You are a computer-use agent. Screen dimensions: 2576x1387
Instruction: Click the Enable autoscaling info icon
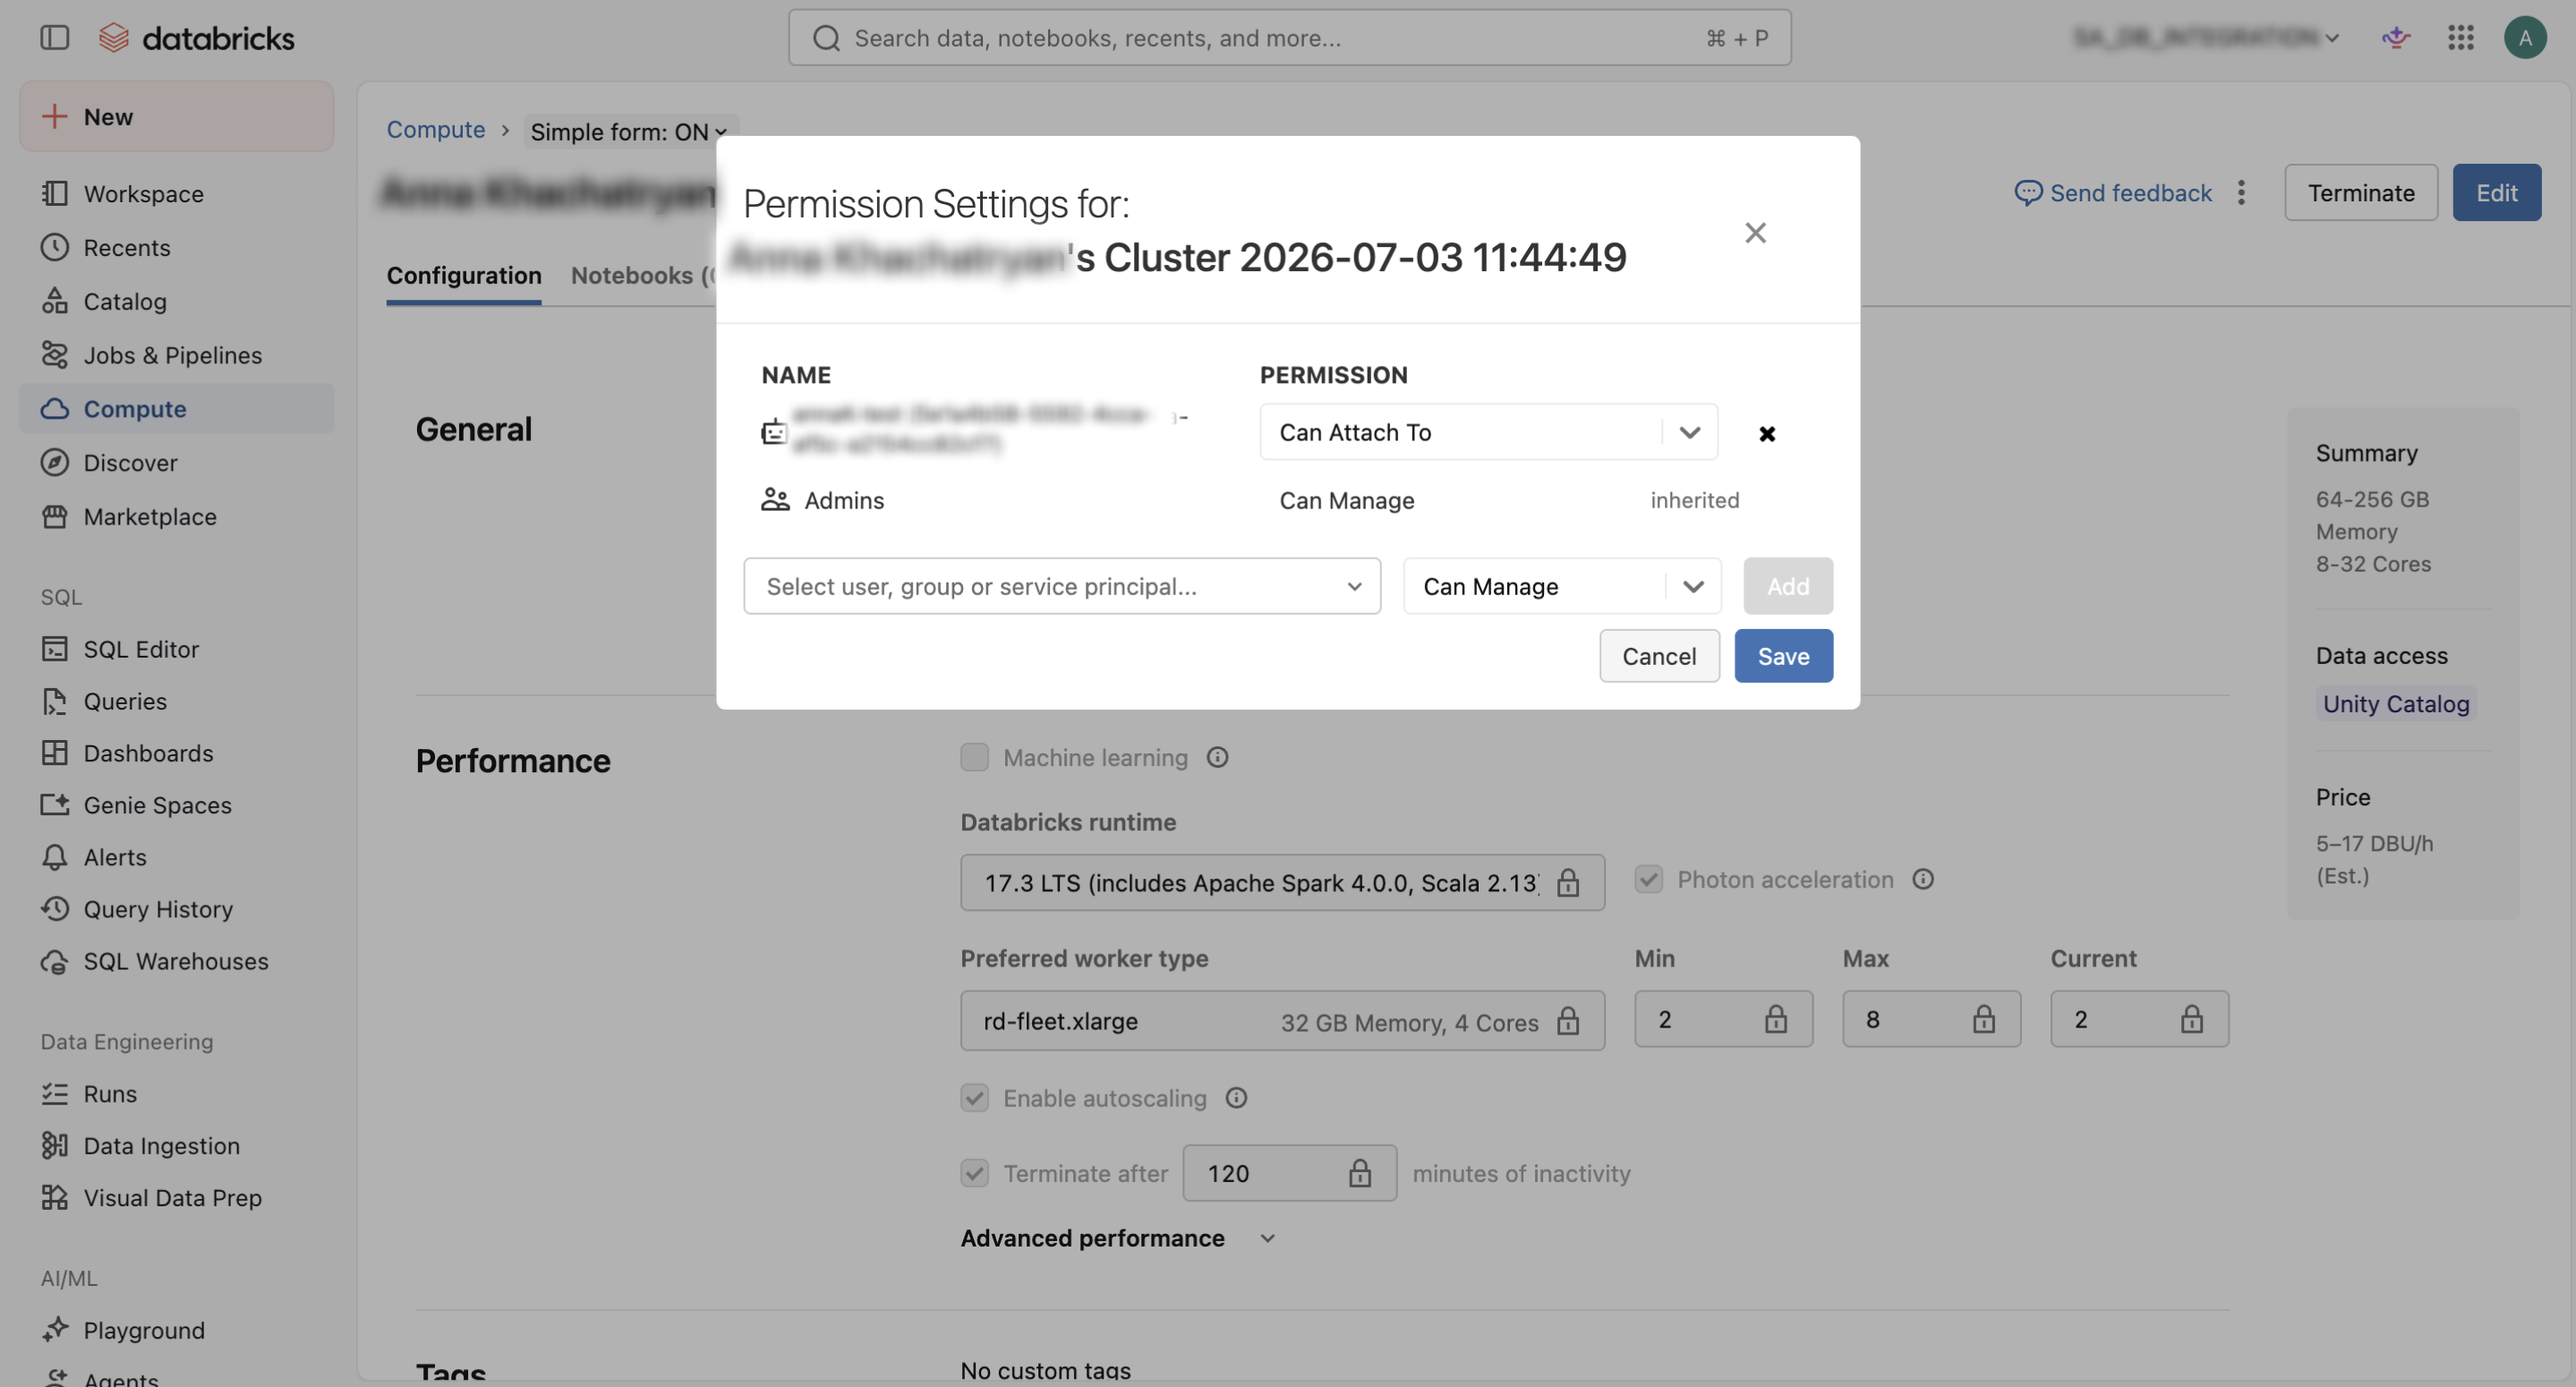click(1236, 1097)
